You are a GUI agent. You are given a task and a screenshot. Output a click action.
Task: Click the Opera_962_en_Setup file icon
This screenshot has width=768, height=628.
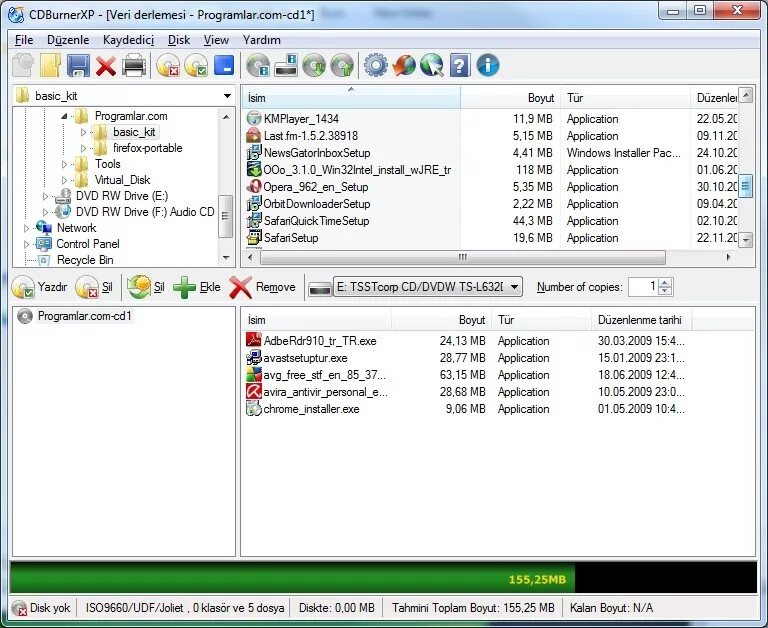point(254,187)
